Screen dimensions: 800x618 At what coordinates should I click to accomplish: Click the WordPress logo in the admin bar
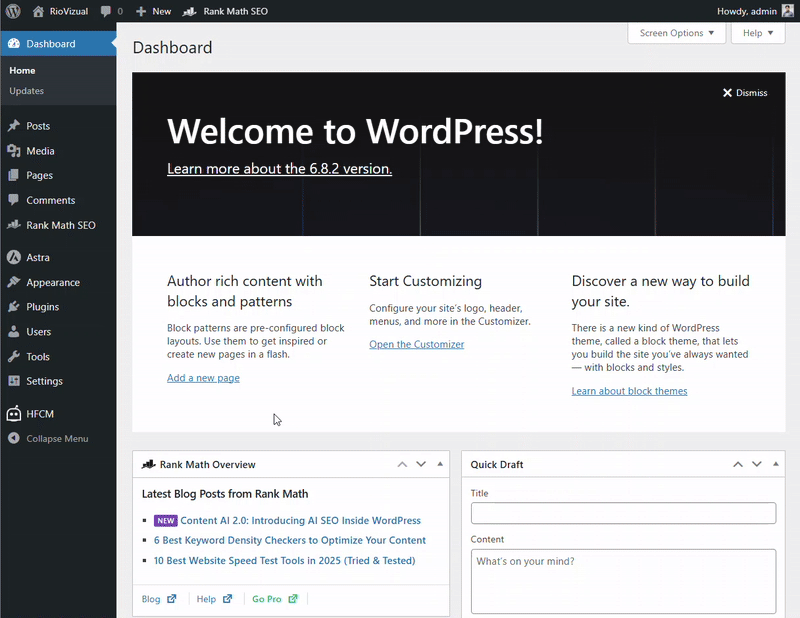[11, 11]
